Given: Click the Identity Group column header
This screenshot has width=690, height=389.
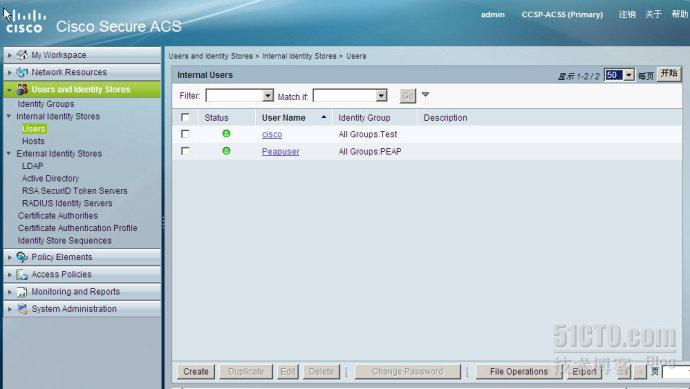Looking at the screenshot, I should (x=364, y=118).
